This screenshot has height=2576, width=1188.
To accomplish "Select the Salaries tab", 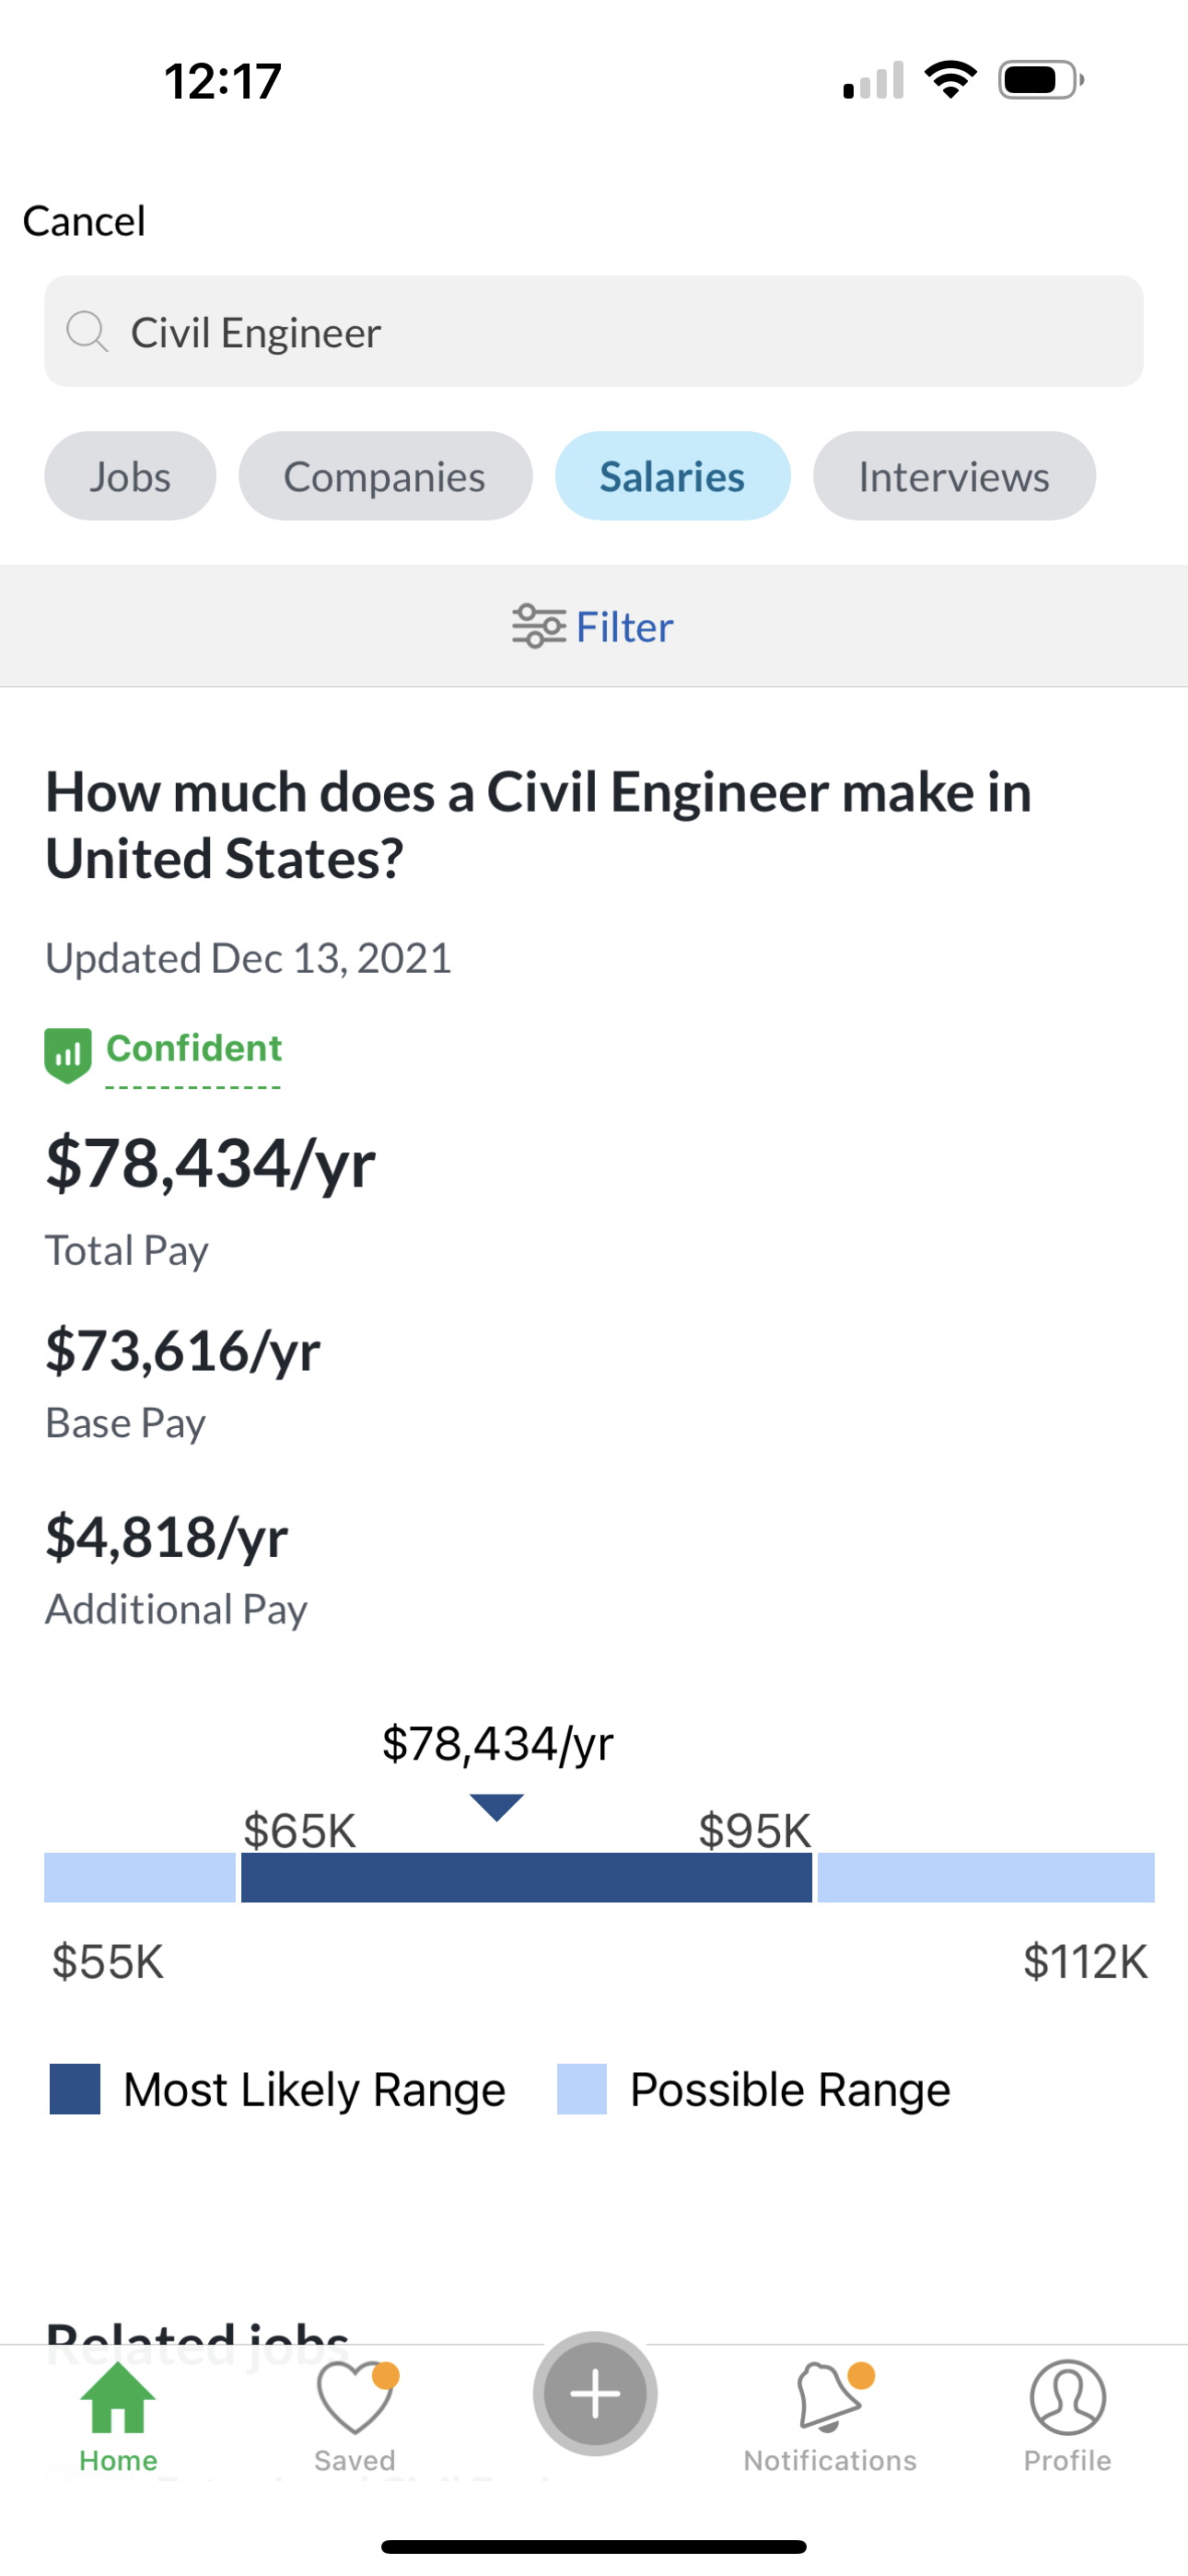I will (x=672, y=476).
